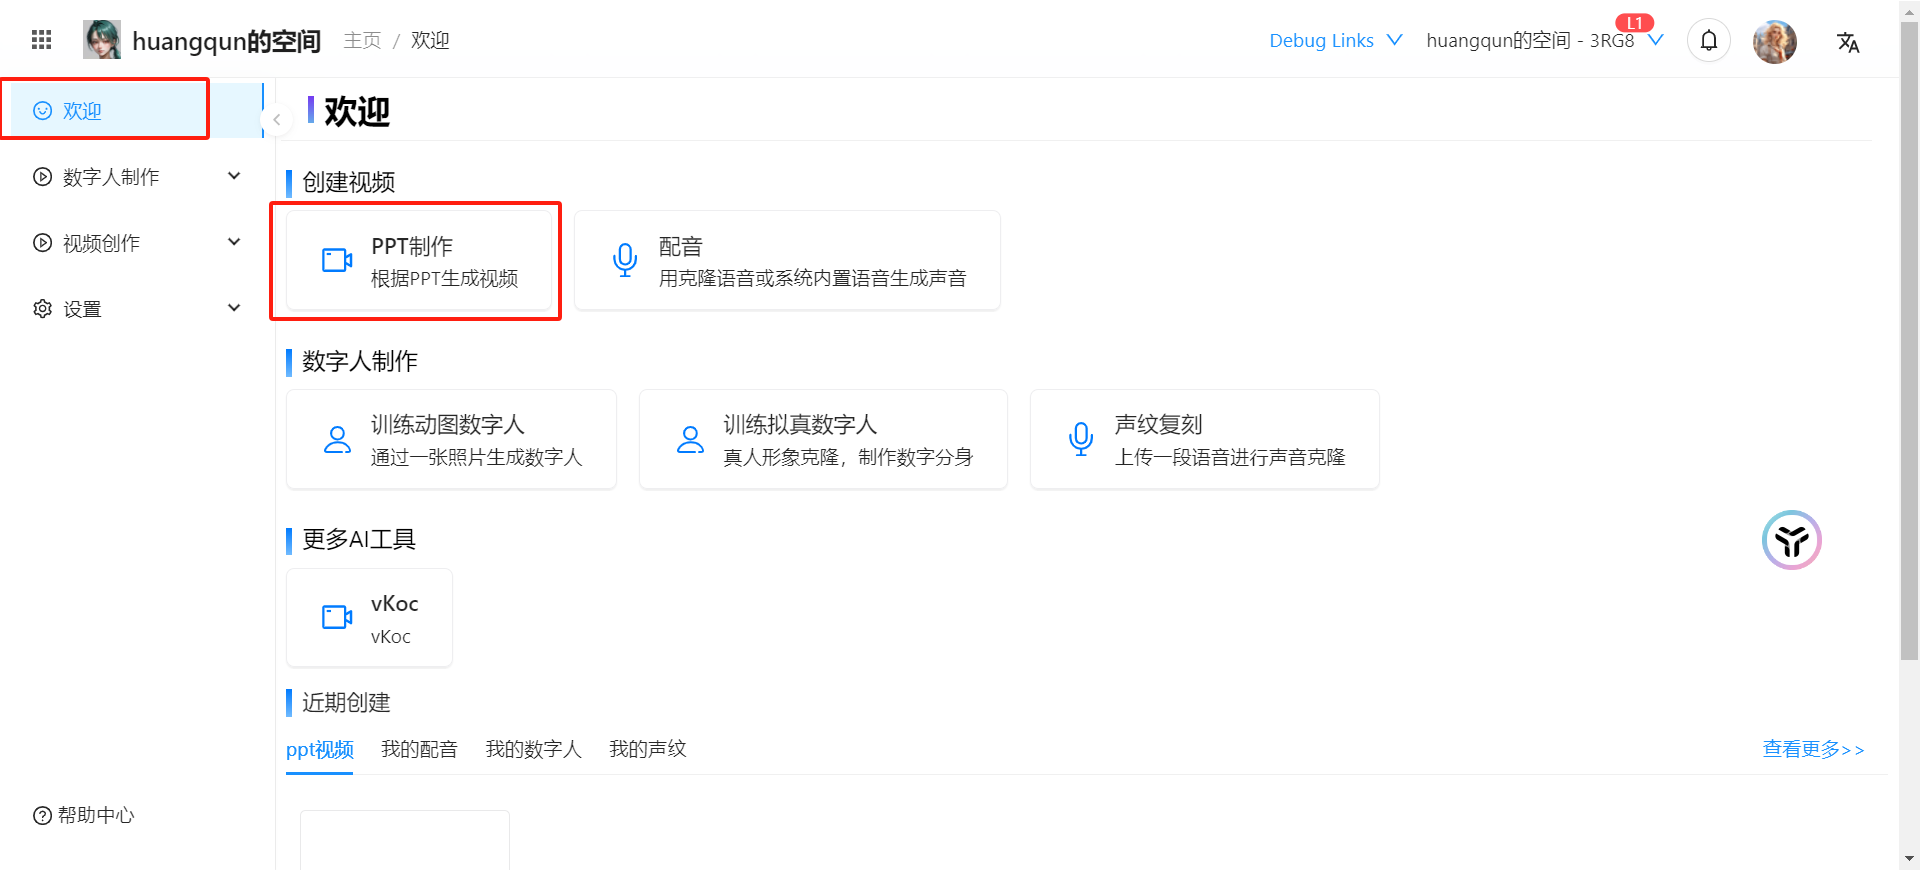Click the 欢迎 breadcrumb item
This screenshot has height=870, width=1920.
click(x=430, y=41)
